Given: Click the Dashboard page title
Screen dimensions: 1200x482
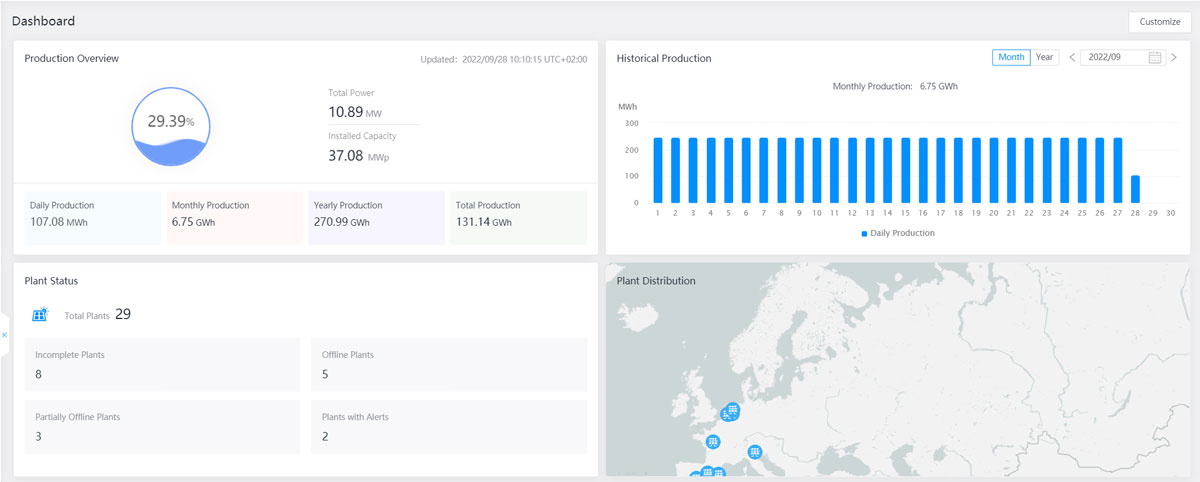Looking at the screenshot, I should click(43, 21).
